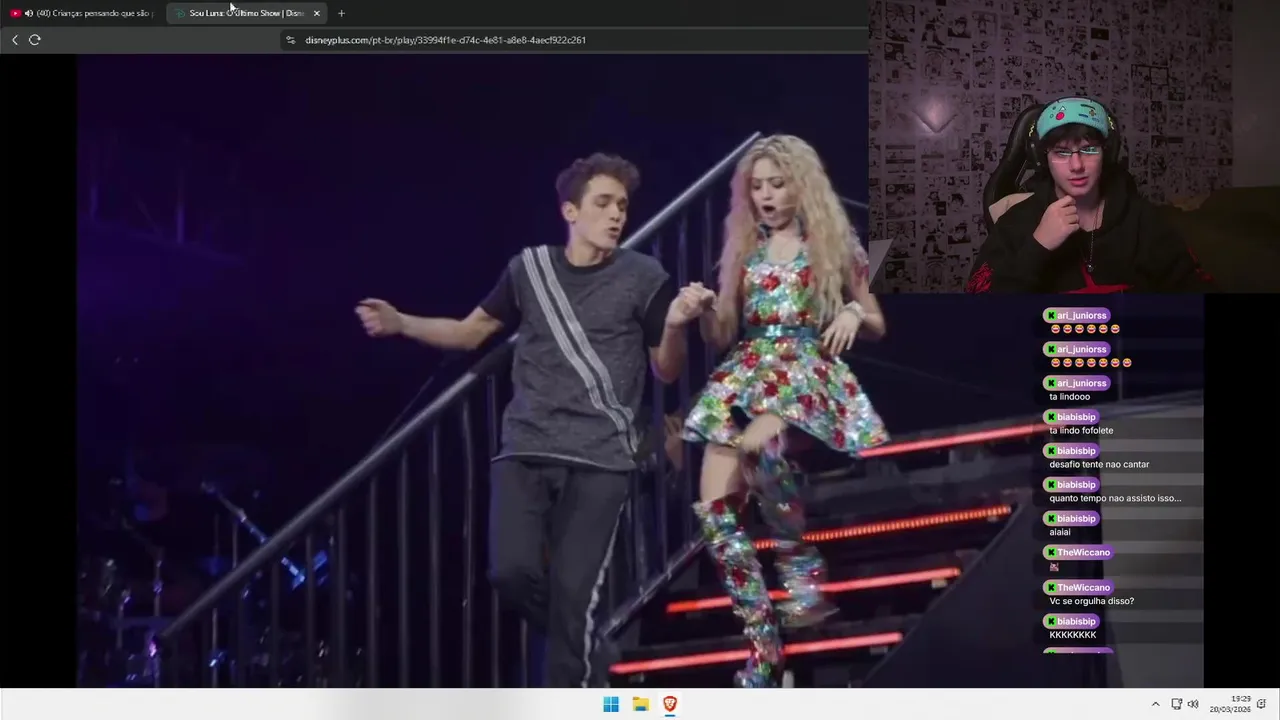Viewport: 1280px width, 720px height.
Task: Click the network icon in system tray
Action: click(x=1177, y=704)
